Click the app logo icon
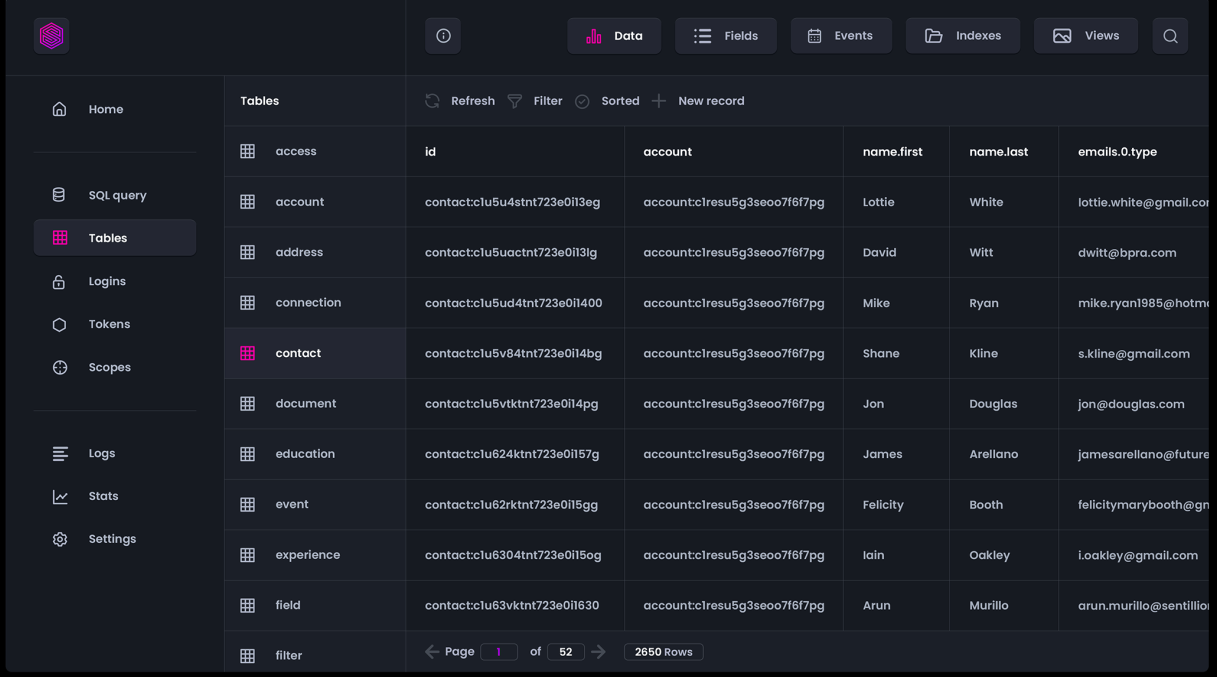Viewport: 1217px width, 677px height. pyautogui.click(x=51, y=36)
